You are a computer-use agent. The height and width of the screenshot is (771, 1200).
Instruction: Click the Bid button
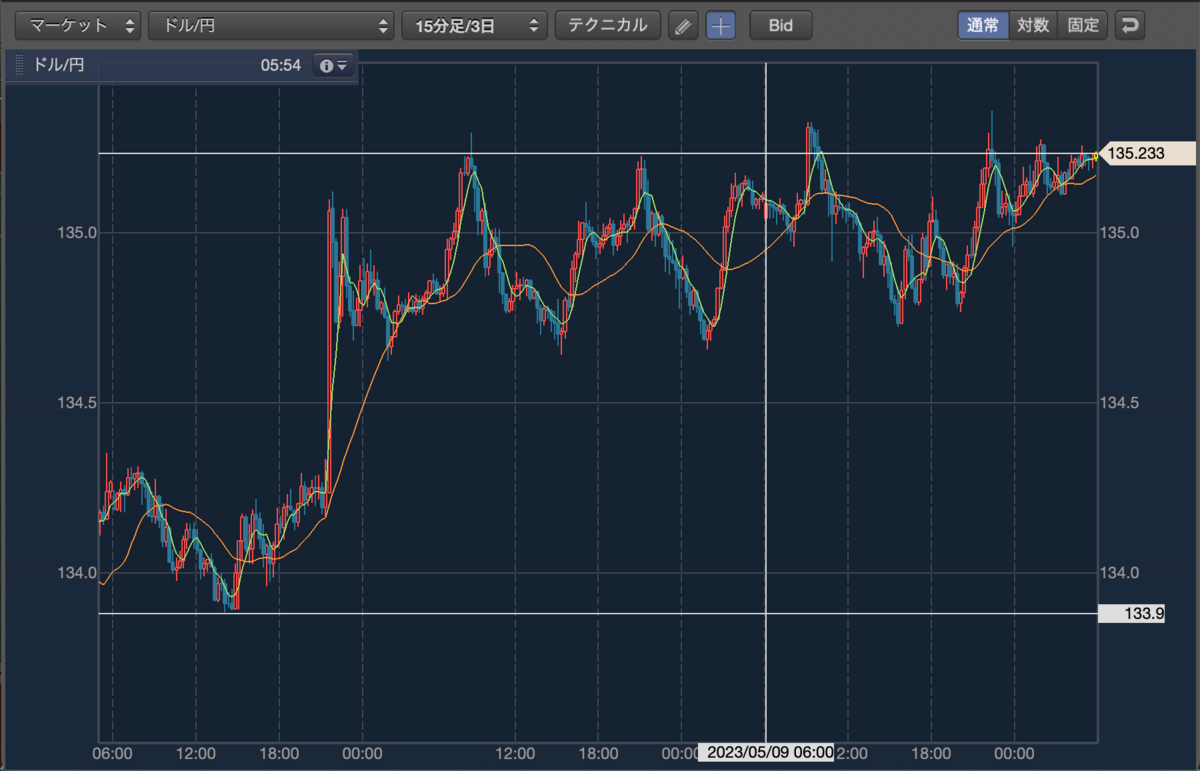click(781, 26)
